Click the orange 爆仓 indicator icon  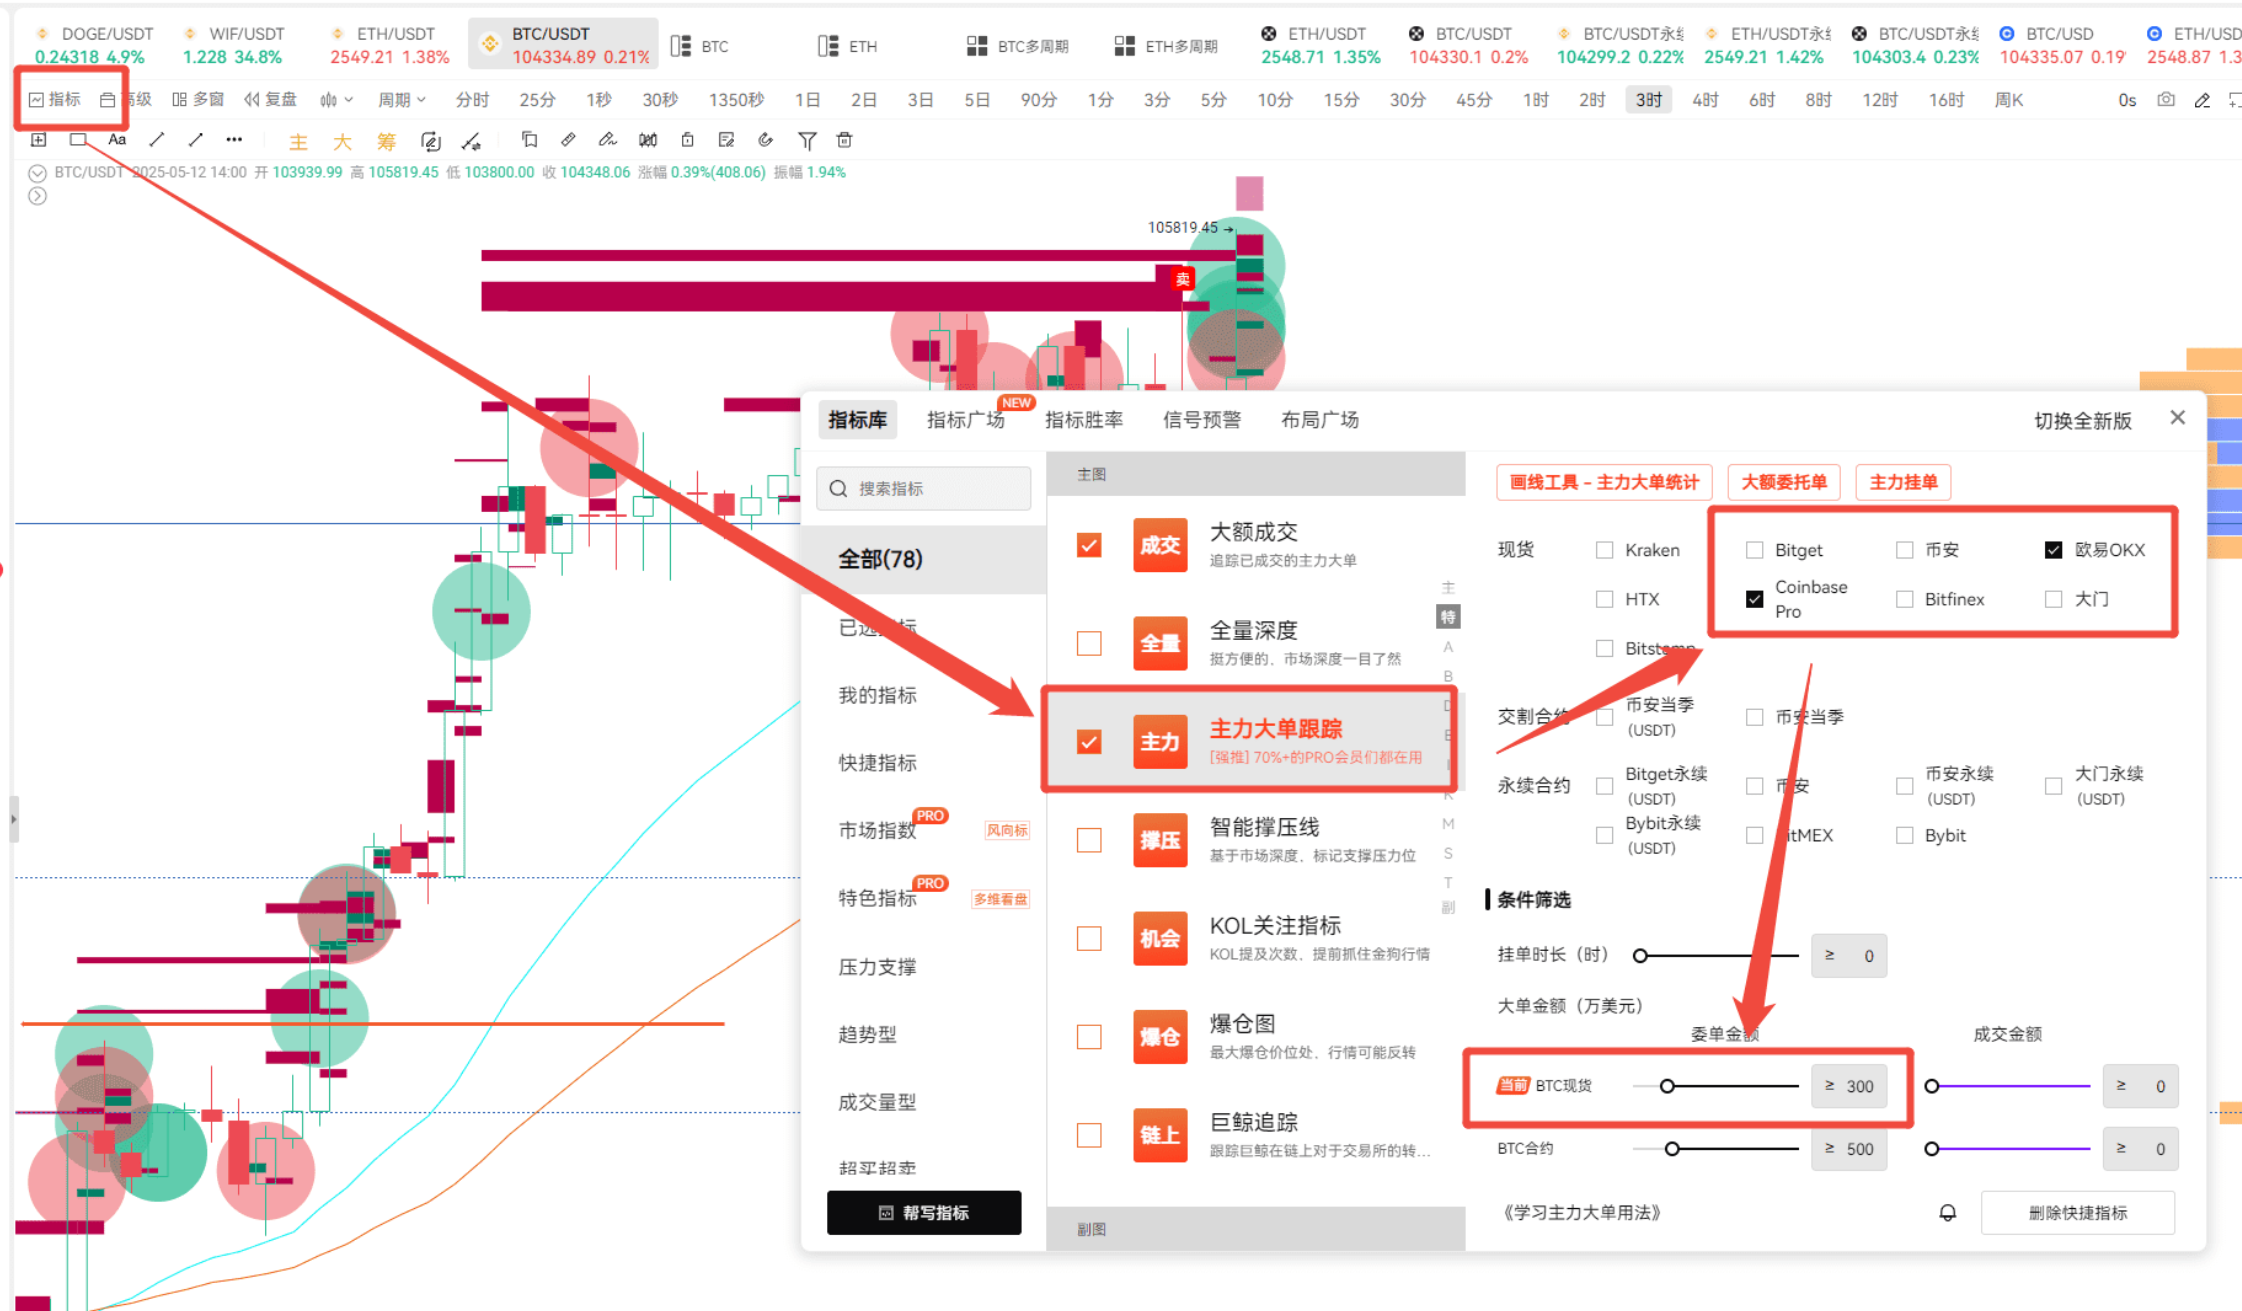point(1160,1037)
